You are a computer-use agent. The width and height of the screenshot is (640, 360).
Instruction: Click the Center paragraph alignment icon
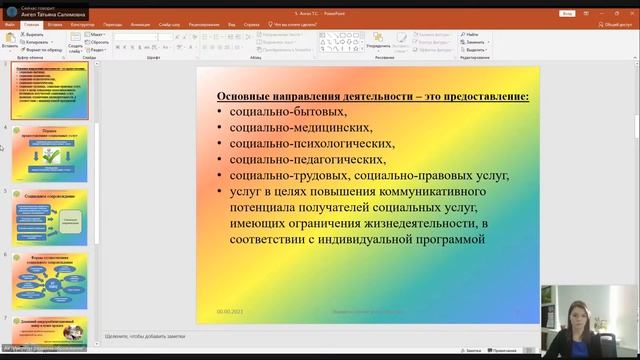point(213,48)
